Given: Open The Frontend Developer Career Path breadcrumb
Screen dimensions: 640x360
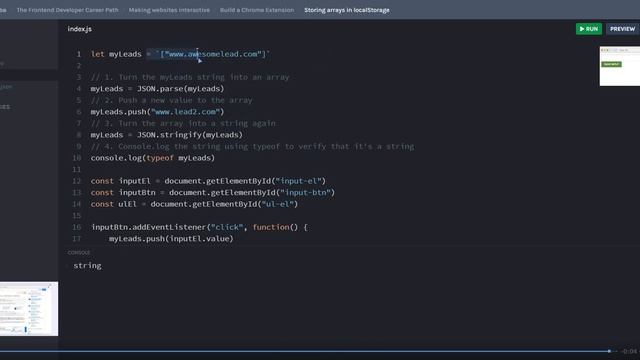Looking at the screenshot, I should coord(67,10).
